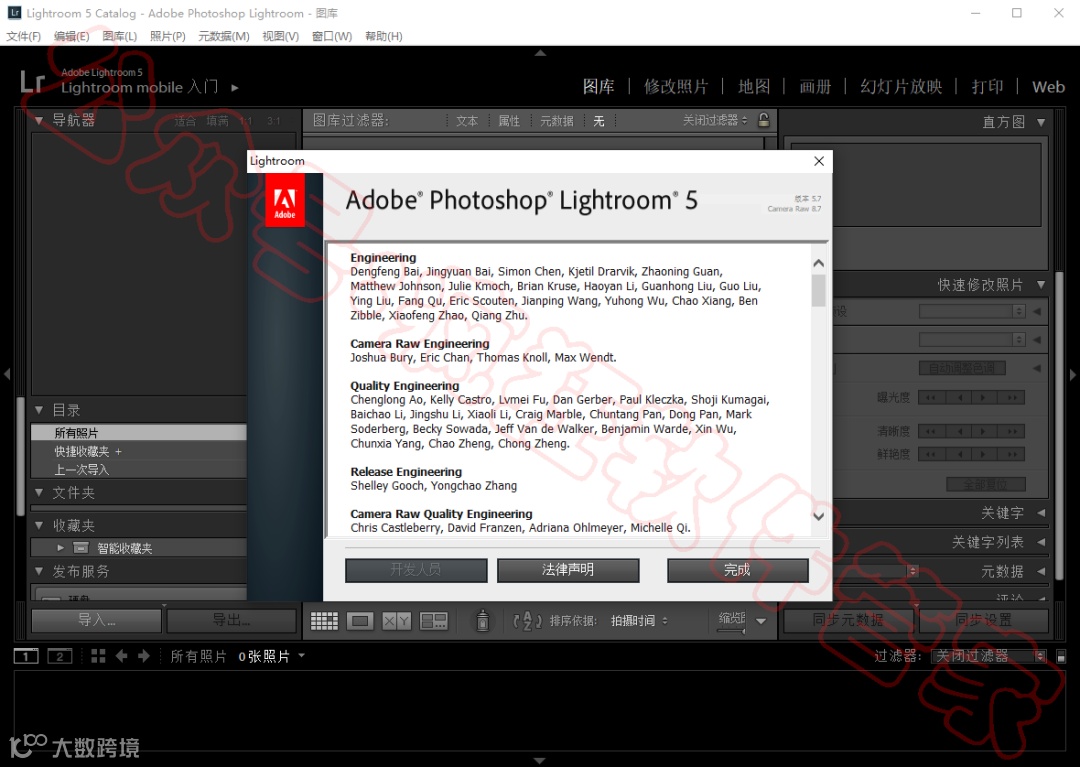Collapse the Folders panel (文件夹)
The width and height of the screenshot is (1080, 767).
39,492
